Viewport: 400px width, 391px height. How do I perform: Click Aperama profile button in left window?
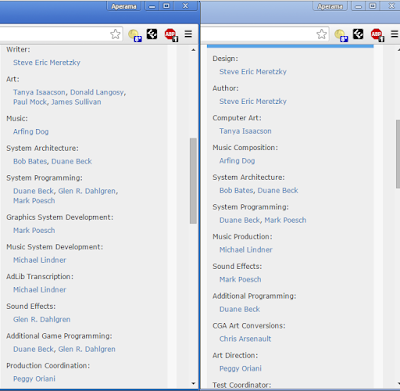pos(124,6)
